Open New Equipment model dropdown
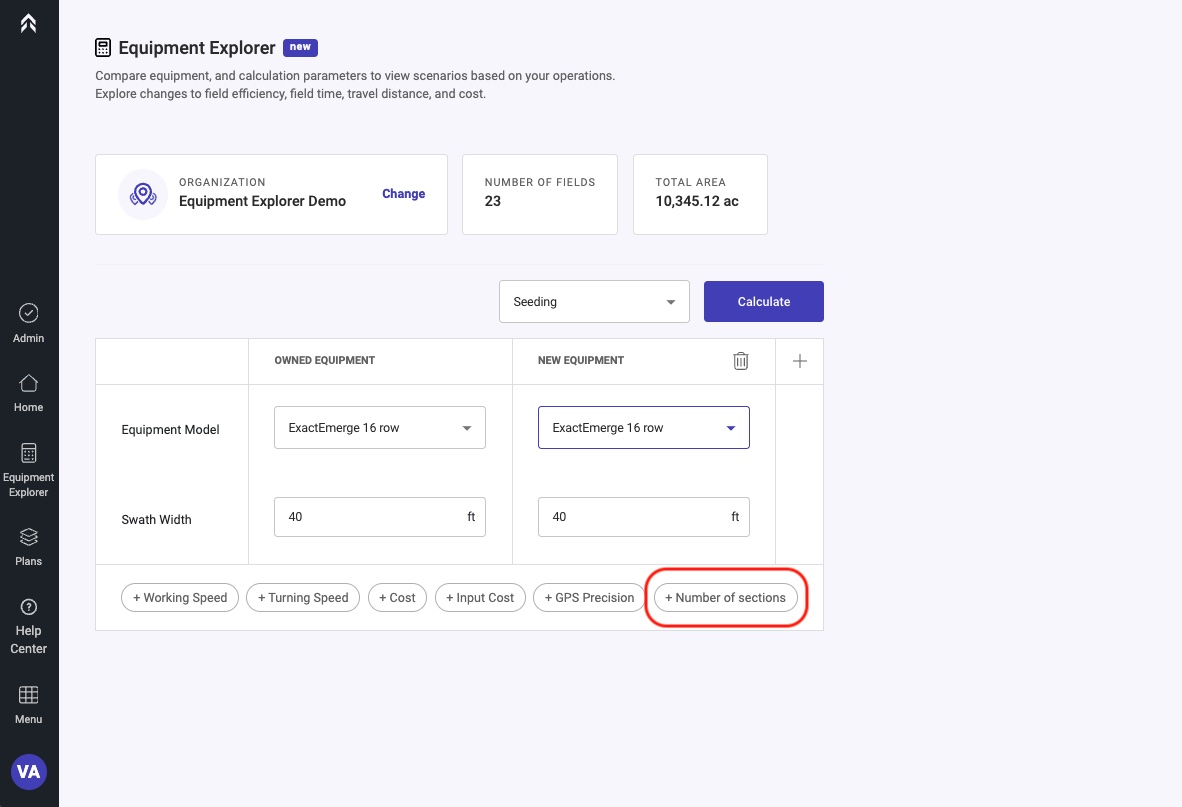The width and height of the screenshot is (1182, 807). pyautogui.click(x=644, y=427)
